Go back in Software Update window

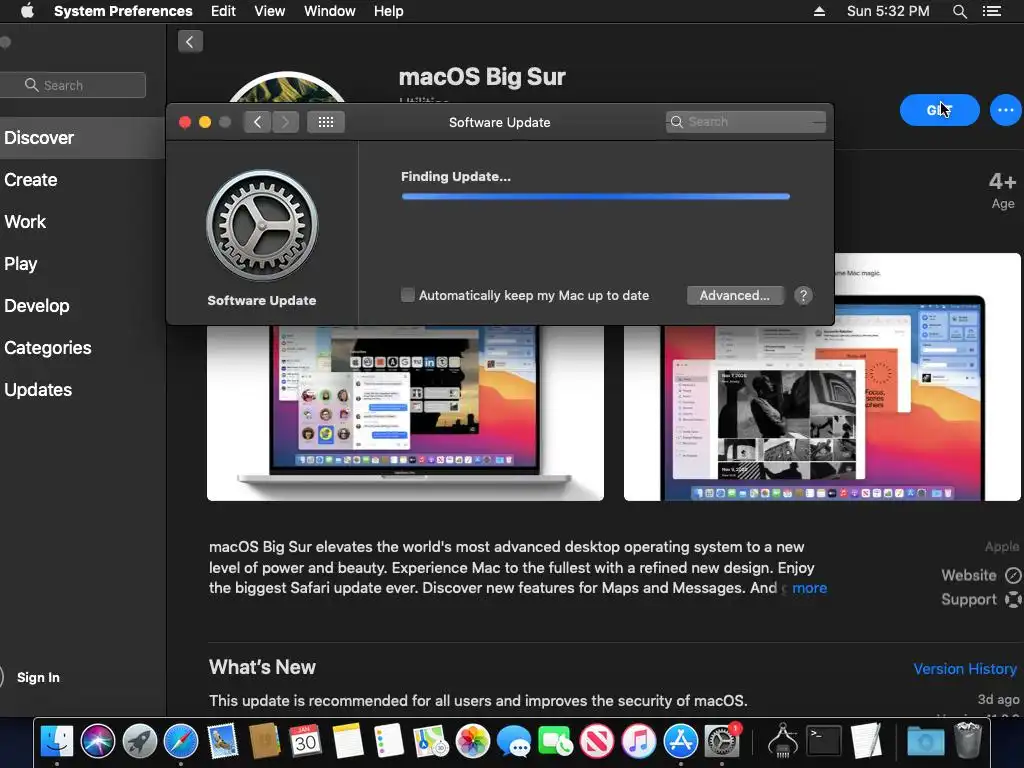[x=257, y=122]
